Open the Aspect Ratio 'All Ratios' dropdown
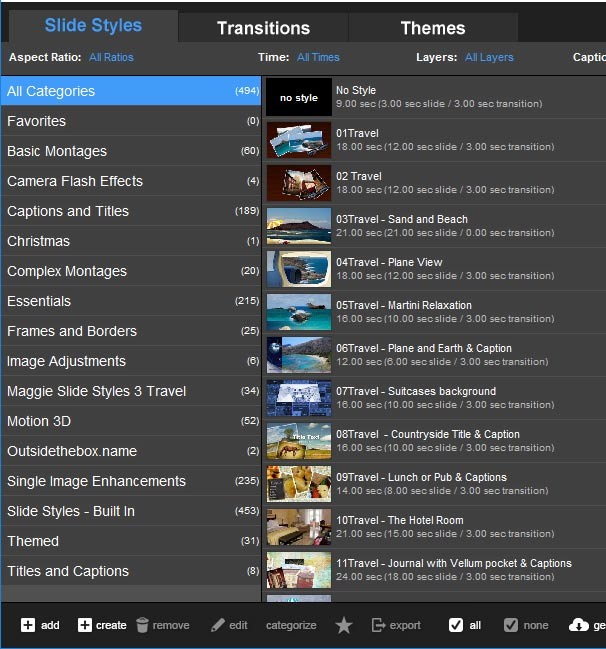 111,58
